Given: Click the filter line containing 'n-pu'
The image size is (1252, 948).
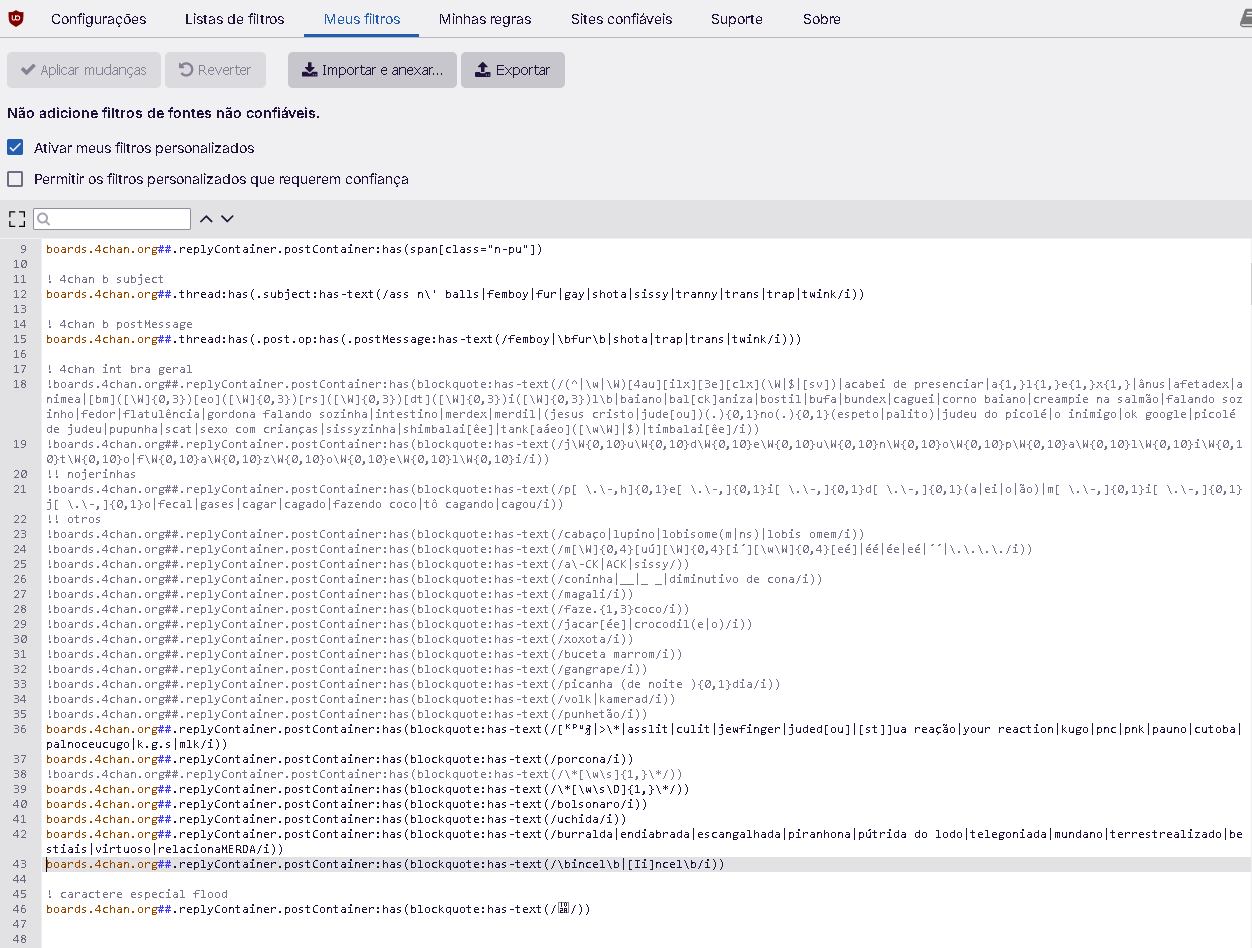Looking at the screenshot, I should [294, 249].
